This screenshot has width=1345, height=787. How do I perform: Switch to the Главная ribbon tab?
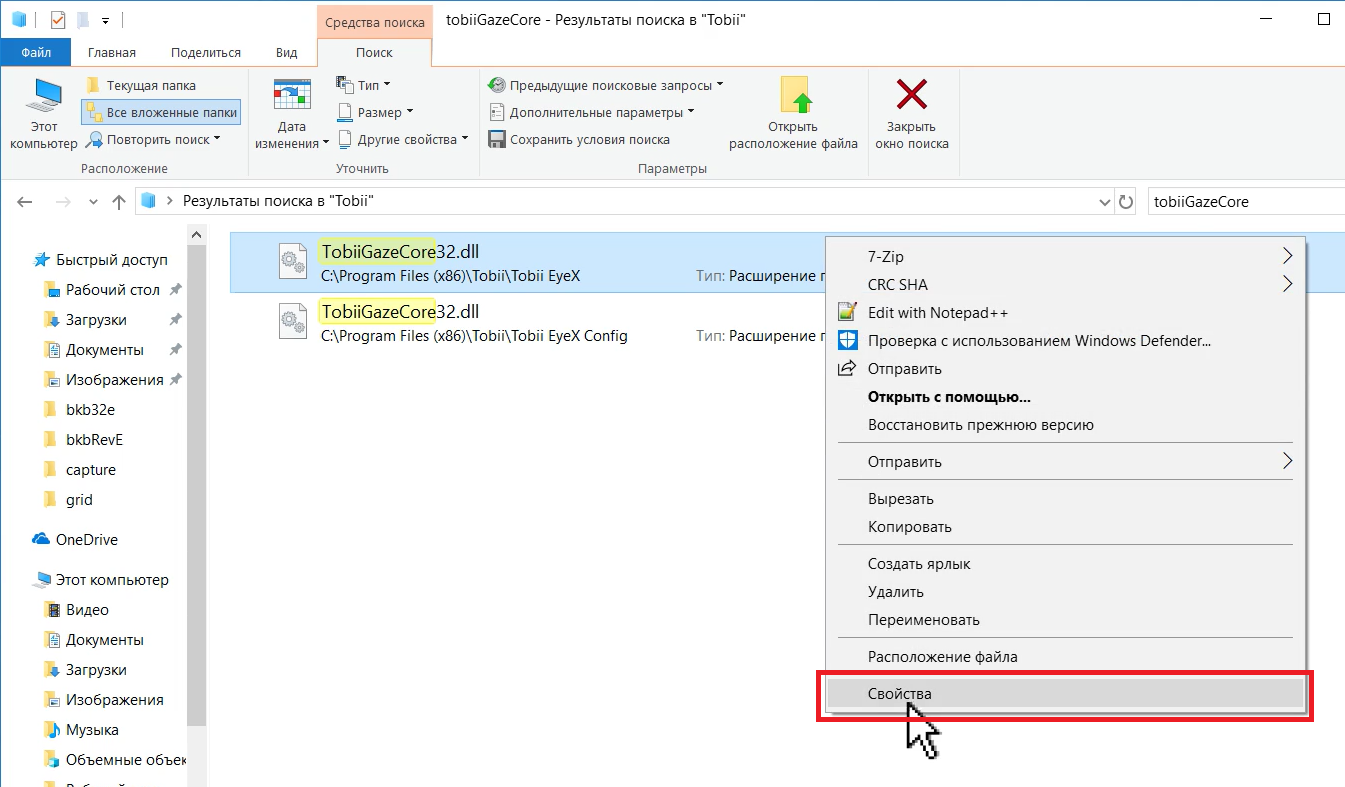click(112, 53)
